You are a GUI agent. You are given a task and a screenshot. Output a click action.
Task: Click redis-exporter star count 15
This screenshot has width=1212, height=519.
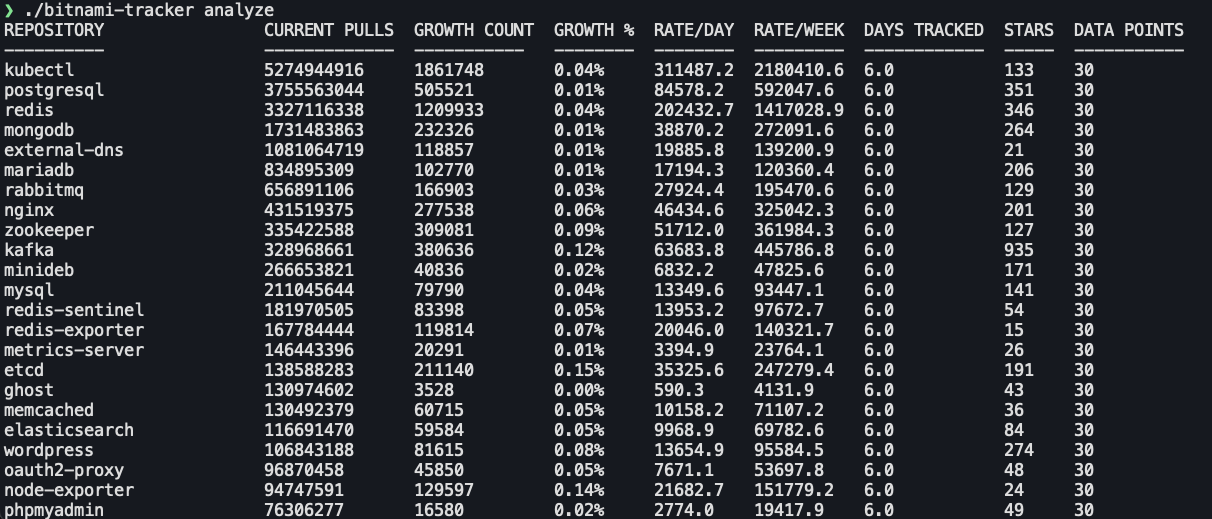pos(1014,330)
